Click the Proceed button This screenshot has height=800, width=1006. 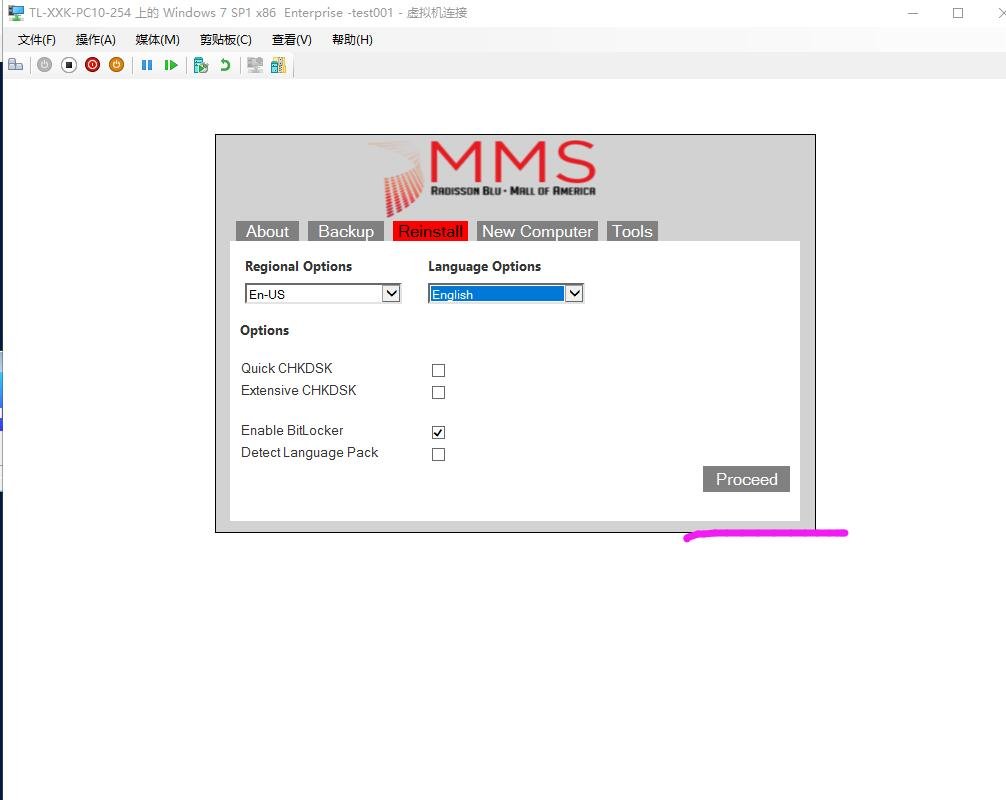click(746, 479)
